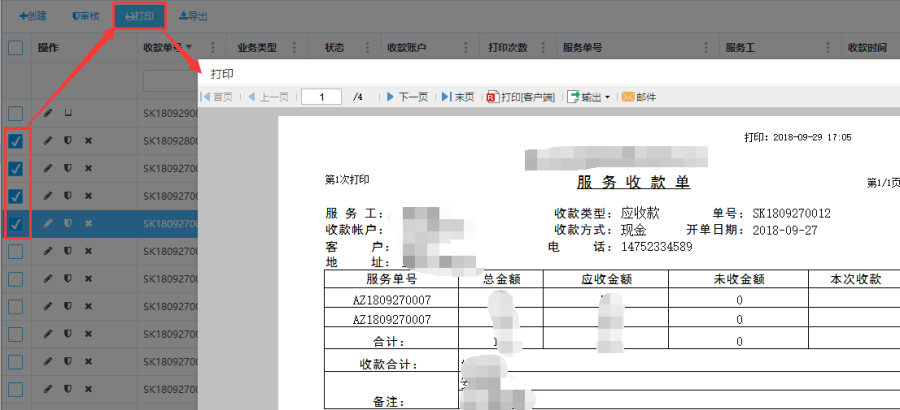This screenshot has height=410, width=900.
Task: Go to next page with 下一页
Action: click(x=406, y=97)
